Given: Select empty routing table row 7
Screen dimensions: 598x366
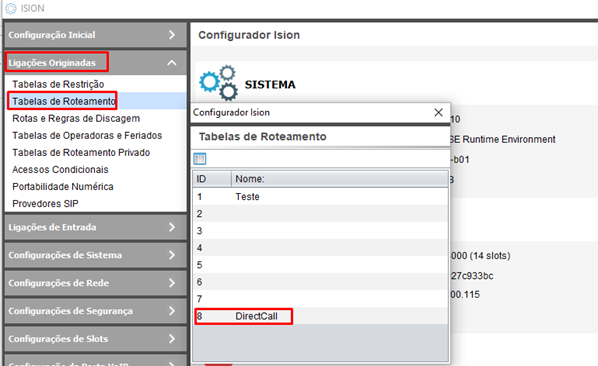Looking at the screenshot, I should coord(320,299).
